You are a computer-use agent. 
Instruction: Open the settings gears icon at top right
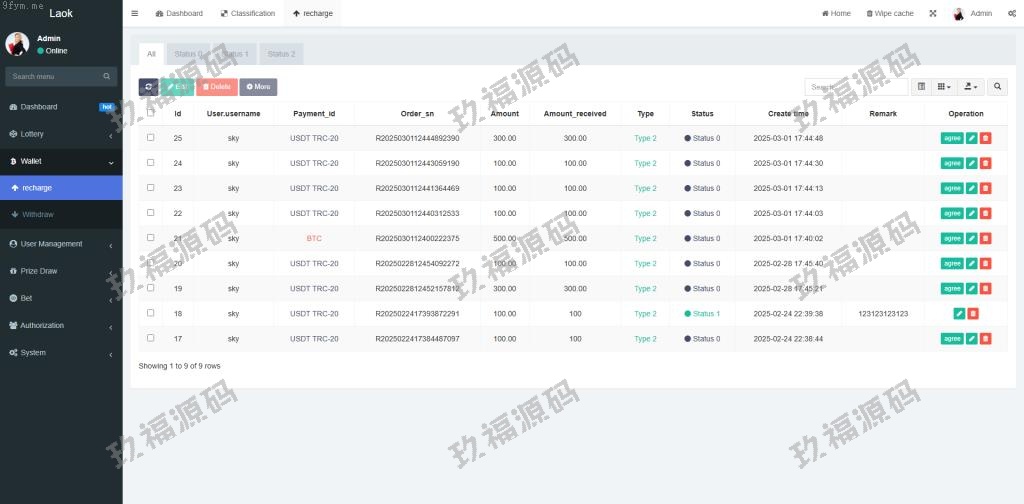pyautogui.click(x=1012, y=14)
